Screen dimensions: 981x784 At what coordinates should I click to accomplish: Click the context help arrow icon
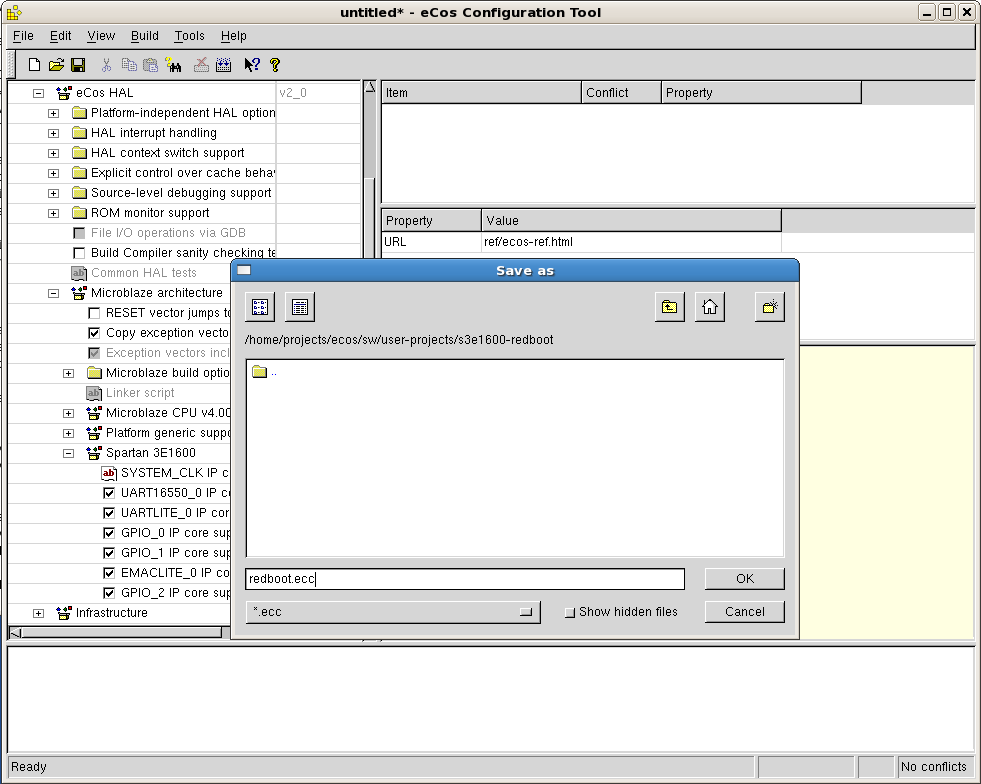(x=251, y=65)
